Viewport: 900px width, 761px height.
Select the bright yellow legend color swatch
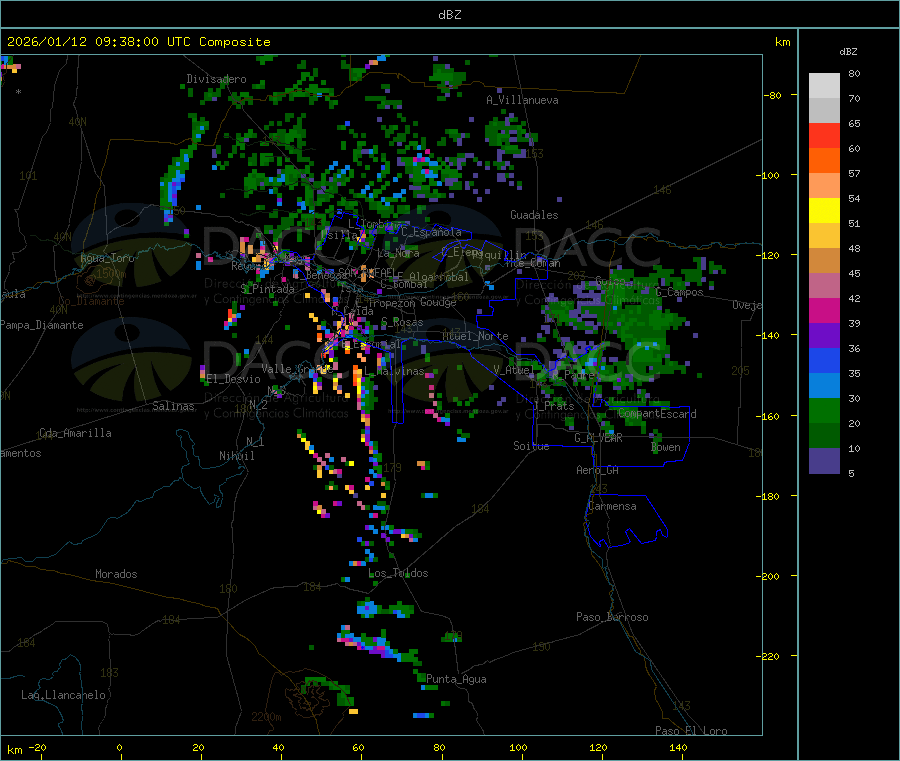pos(824,210)
